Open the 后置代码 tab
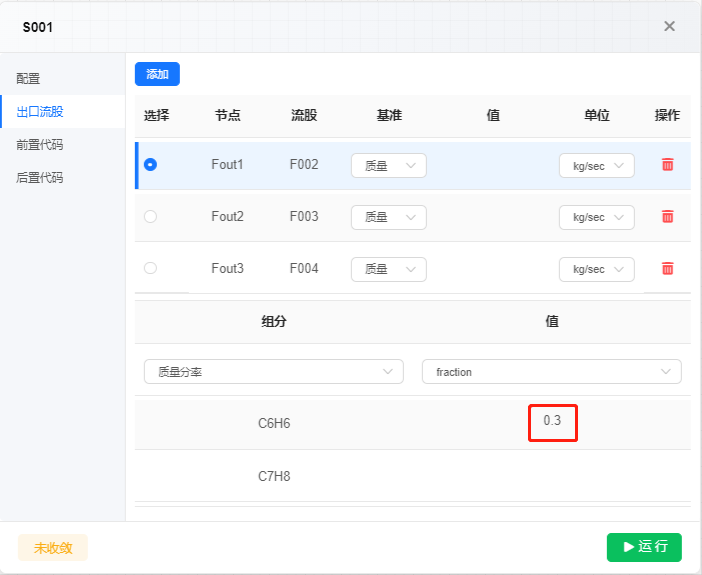 [63, 178]
